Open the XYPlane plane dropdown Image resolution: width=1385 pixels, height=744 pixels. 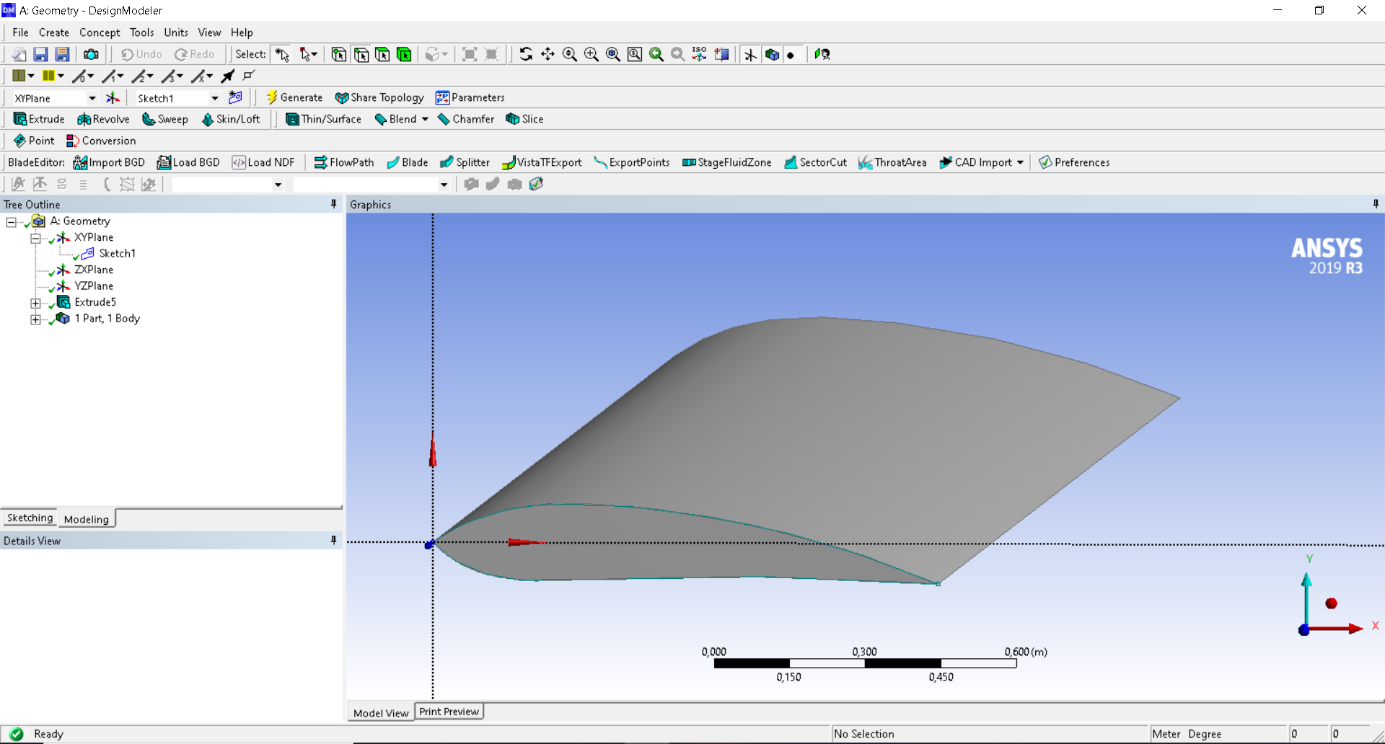click(92, 98)
